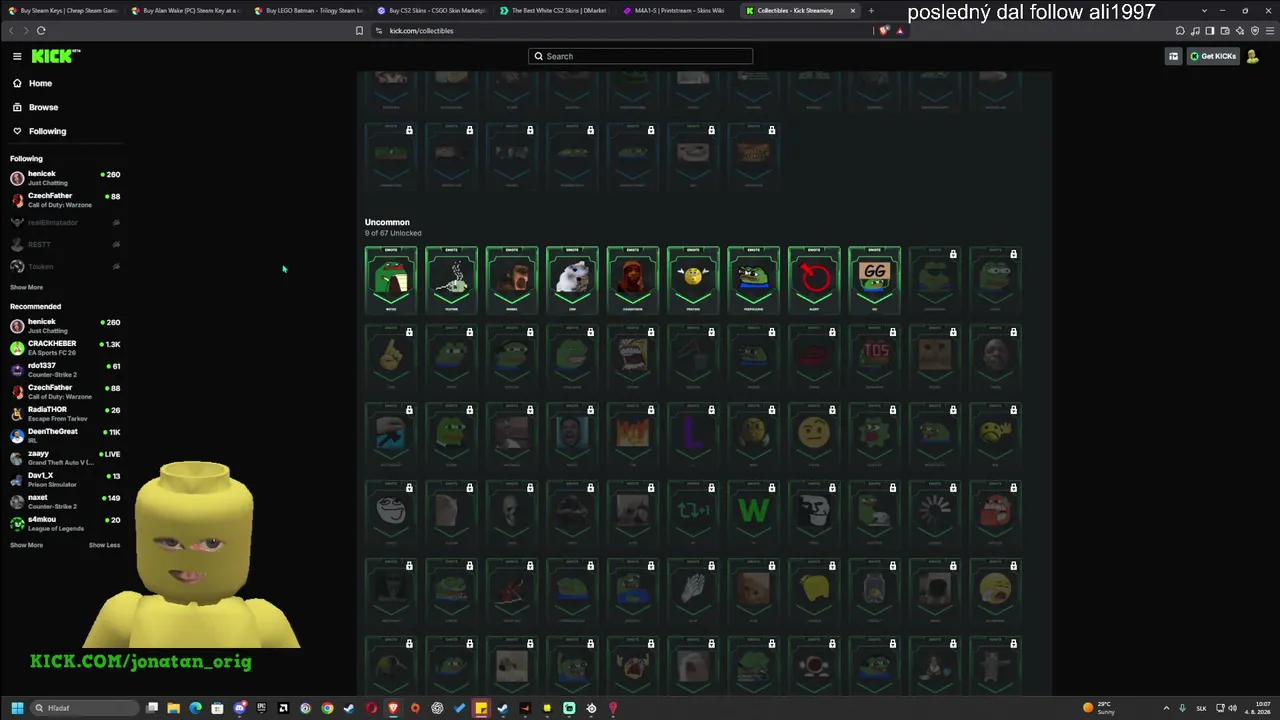The image size is (1280, 720).
Task: Expand Recommended list with Show More
Action: [26, 545]
